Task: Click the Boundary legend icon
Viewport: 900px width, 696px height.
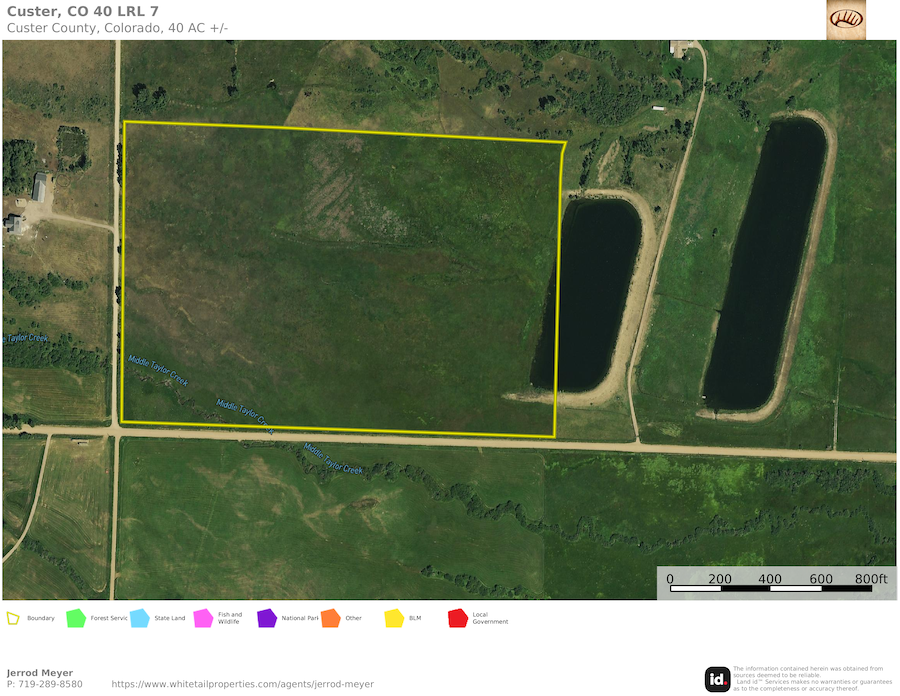Action: click(13, 618)
